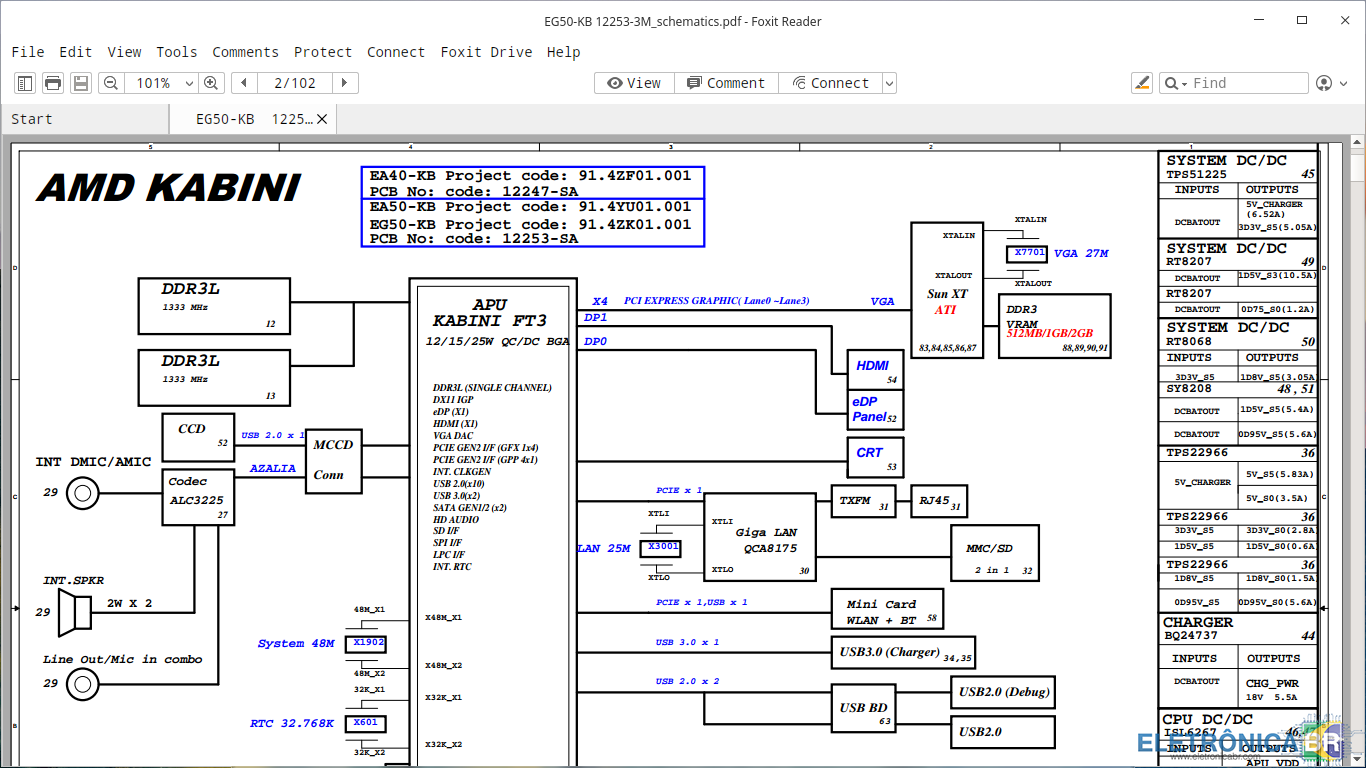This screenshot has width=1366, height=768.
Task: Toggle the navigation panel sidebar icon
Action: click(x=25, y=83)
